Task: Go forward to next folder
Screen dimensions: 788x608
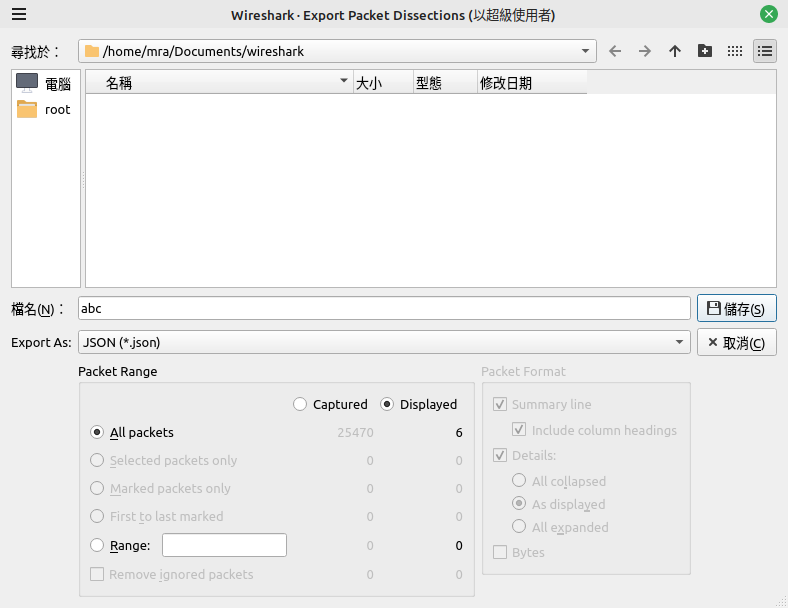Action: [x=645, y=51]
